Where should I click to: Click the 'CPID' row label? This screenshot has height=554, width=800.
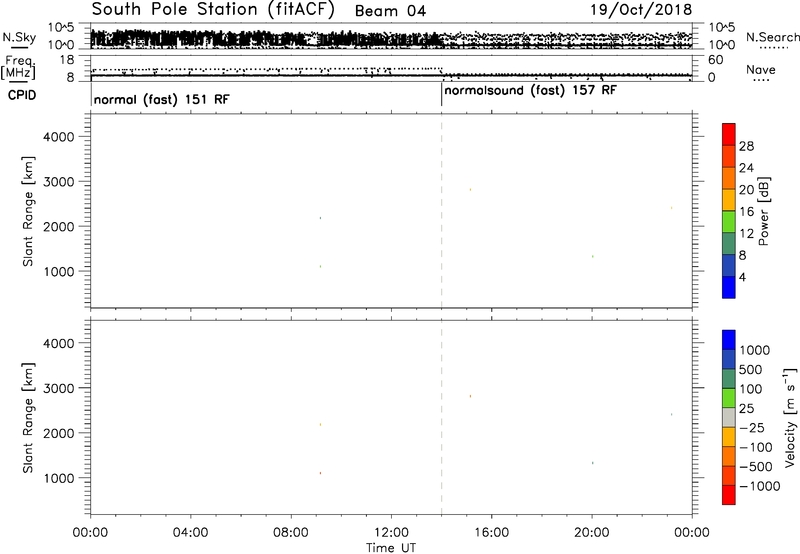tap(22, 95)
